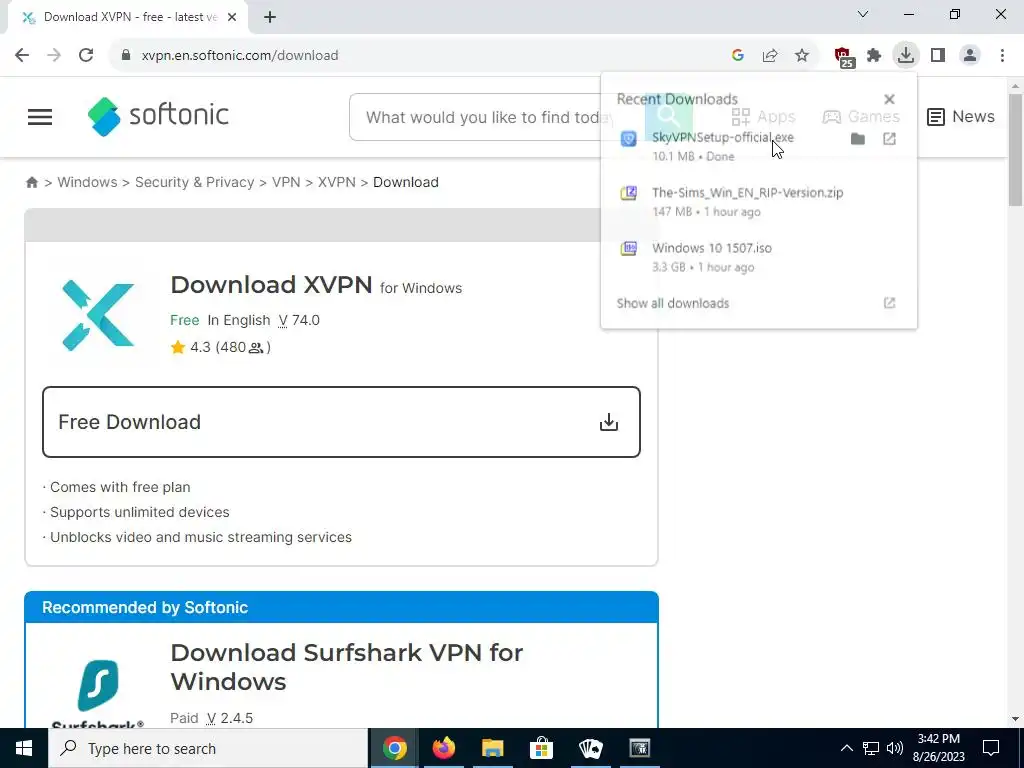Click the browser forward arrow
This screenshot has height=768, width=1024.
pos(54,56)
